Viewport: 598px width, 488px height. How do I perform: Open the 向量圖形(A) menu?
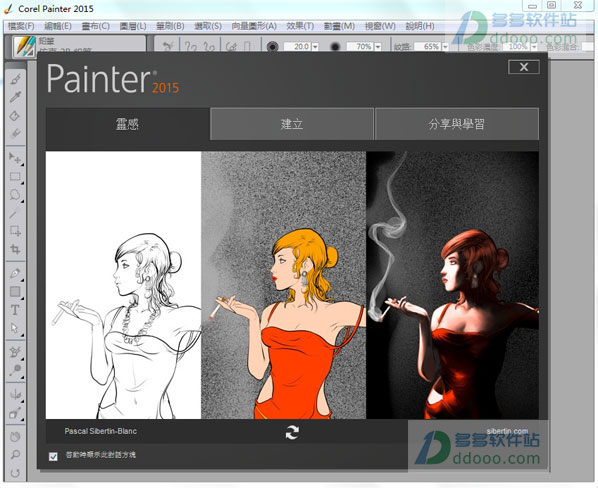coord(254,26)
